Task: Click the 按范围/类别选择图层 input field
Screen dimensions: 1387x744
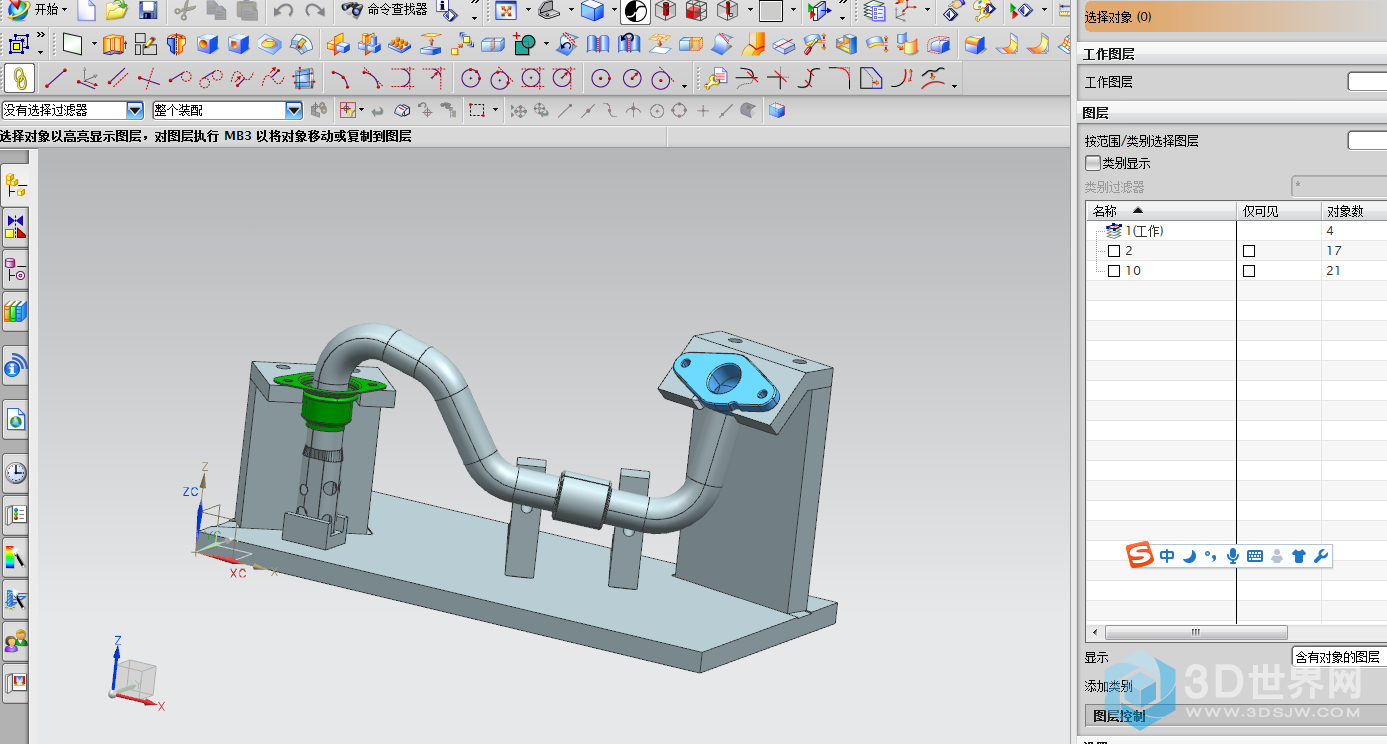Action: point(1367,141)
